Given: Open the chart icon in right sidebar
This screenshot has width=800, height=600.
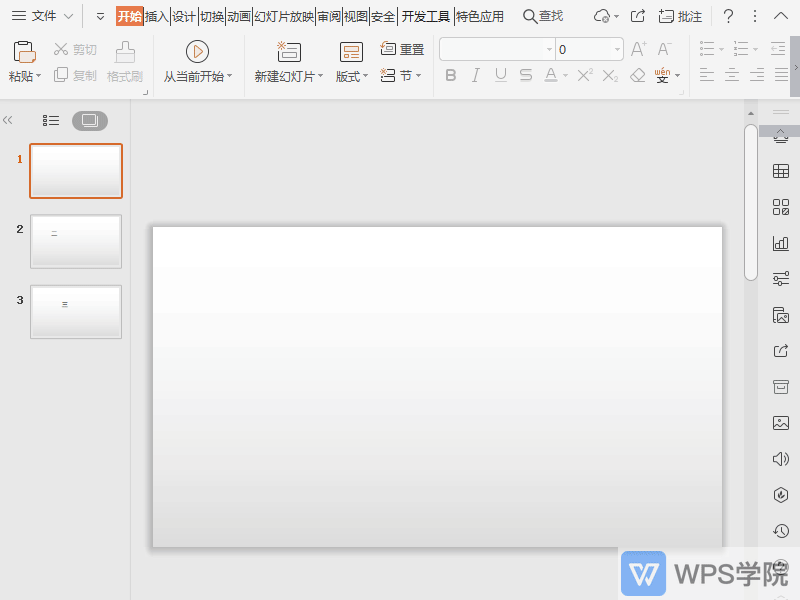Looking at the screenshot, I should click(x=781, y=243).
